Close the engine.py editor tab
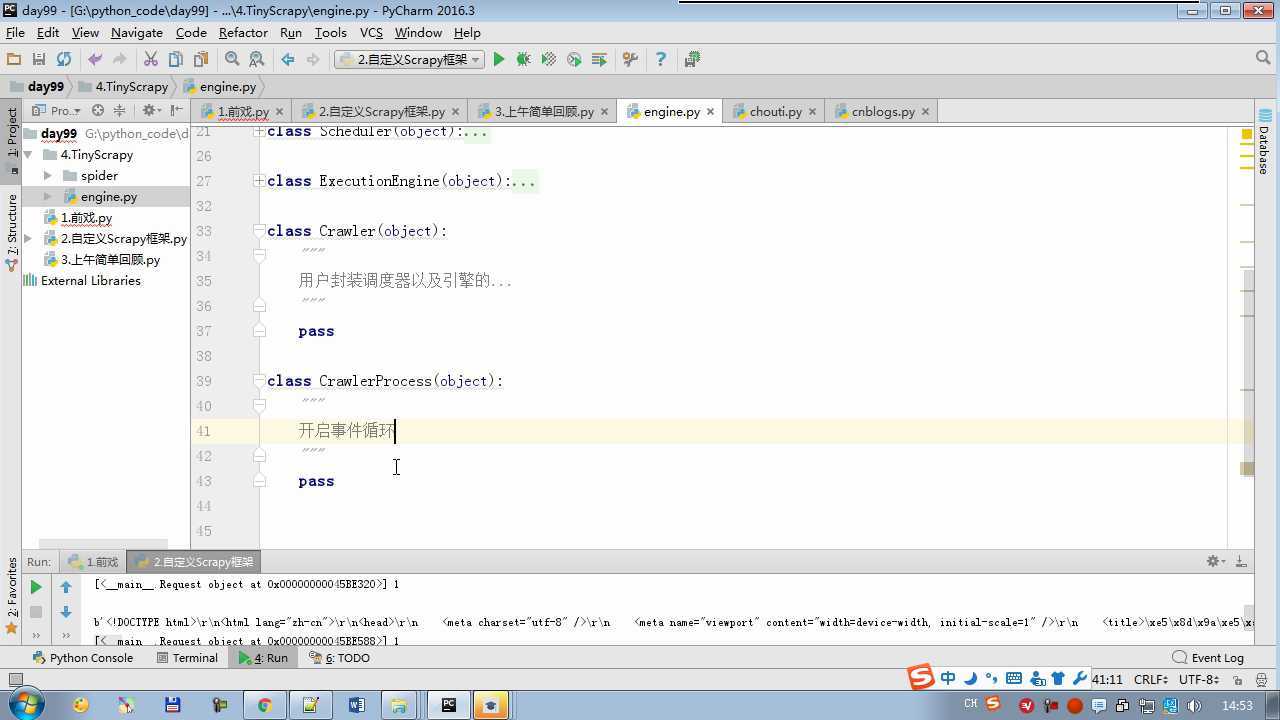This screenshot has width=1280, height=720. (711, 112)
